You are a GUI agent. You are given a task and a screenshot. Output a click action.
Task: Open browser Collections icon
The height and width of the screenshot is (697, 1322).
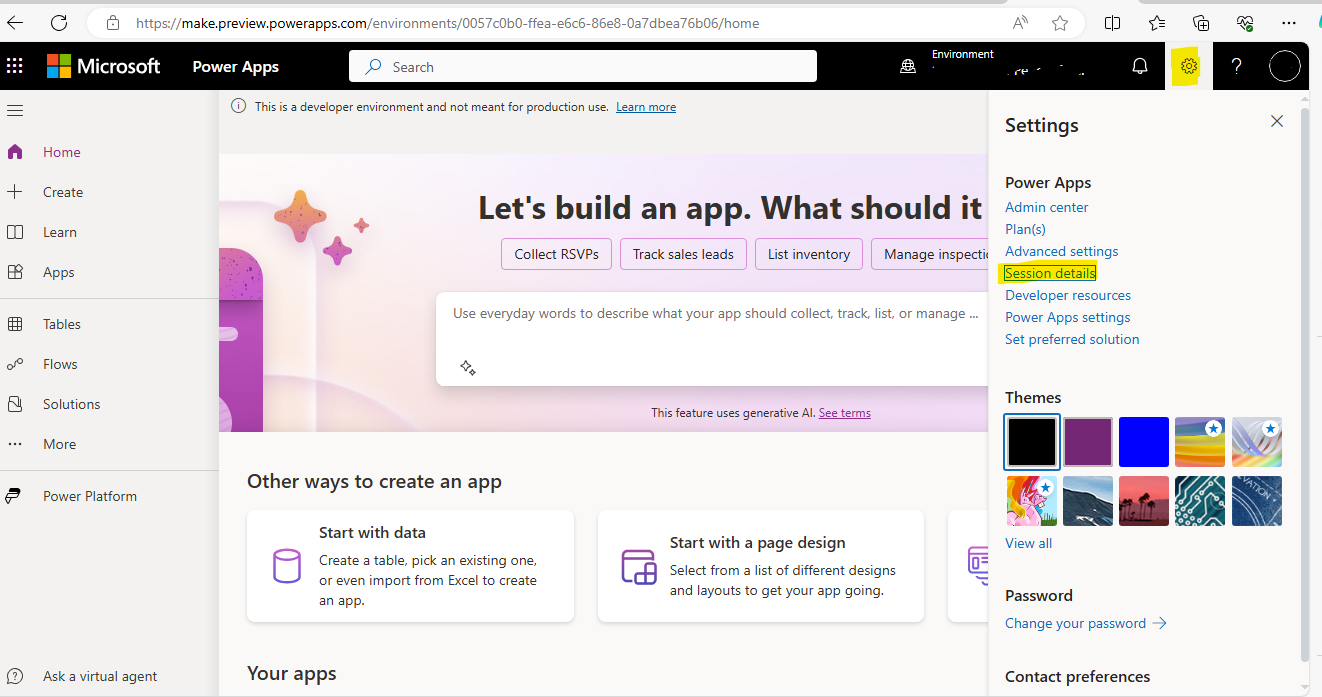click(x=1201, y=22)
